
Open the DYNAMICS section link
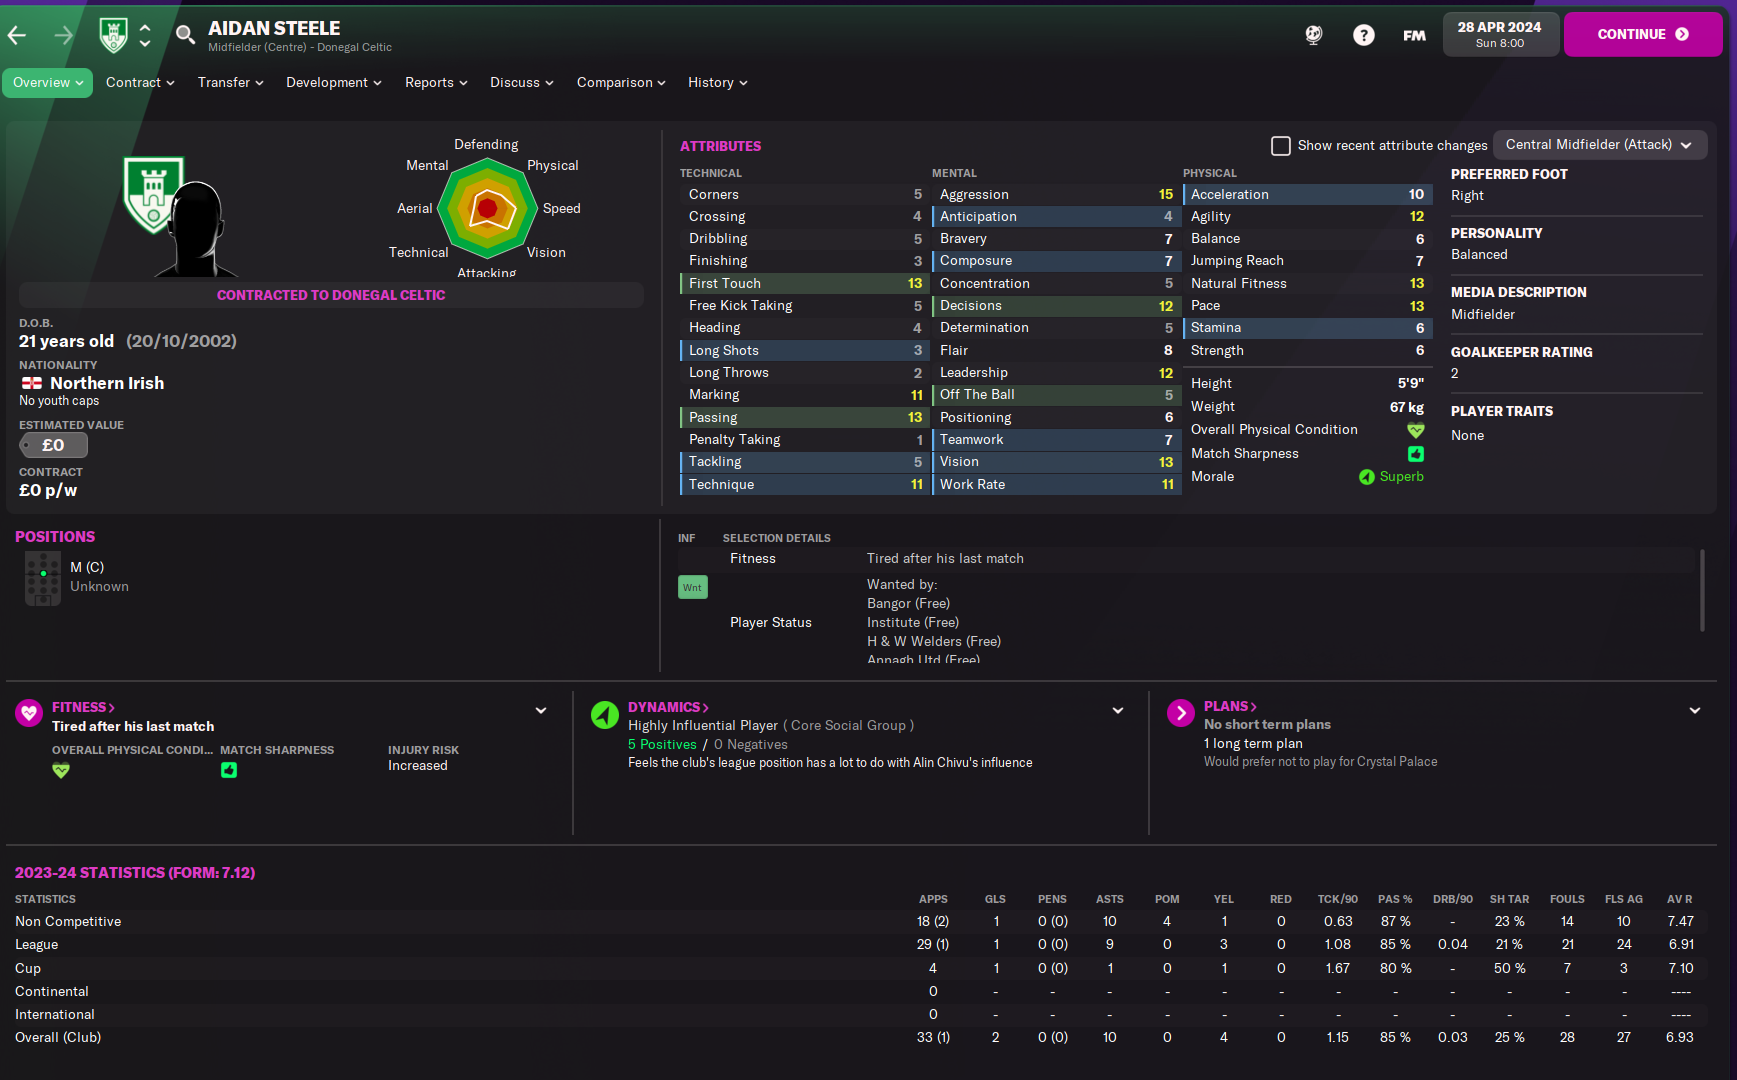pos(668,708)
